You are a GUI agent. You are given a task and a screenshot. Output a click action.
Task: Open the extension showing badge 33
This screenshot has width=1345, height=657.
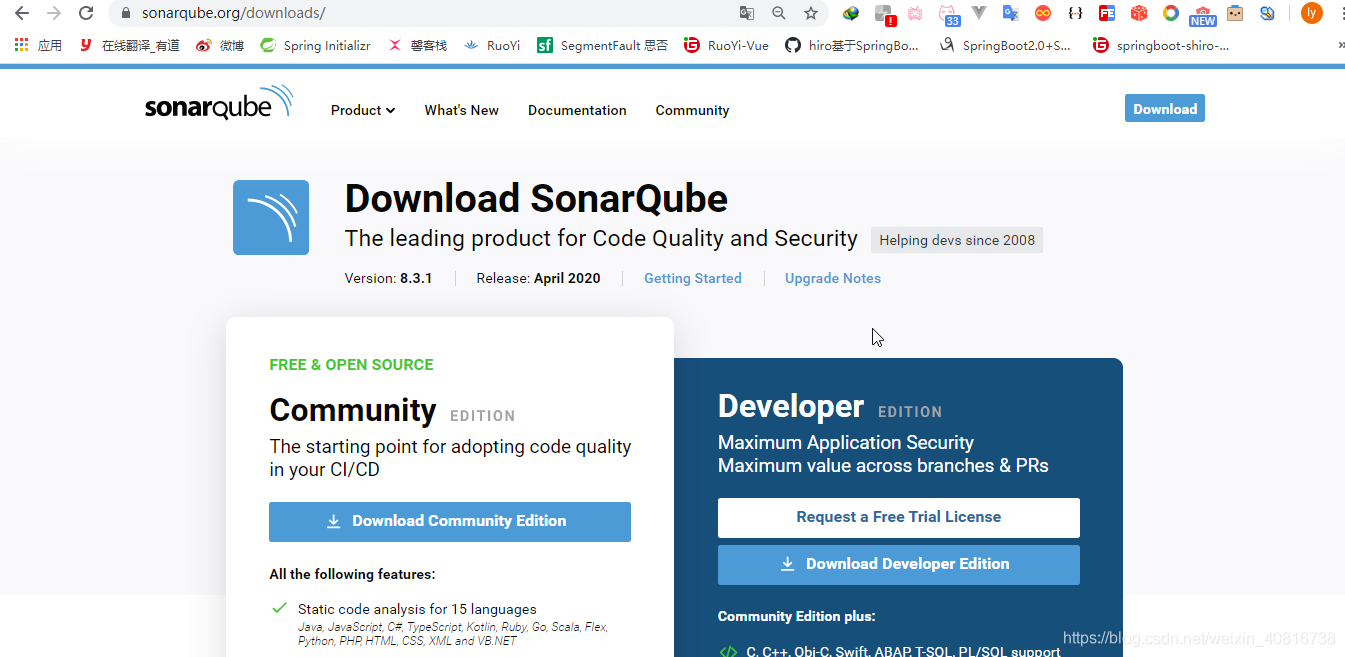pyautogui.click(x=948, y=14)
